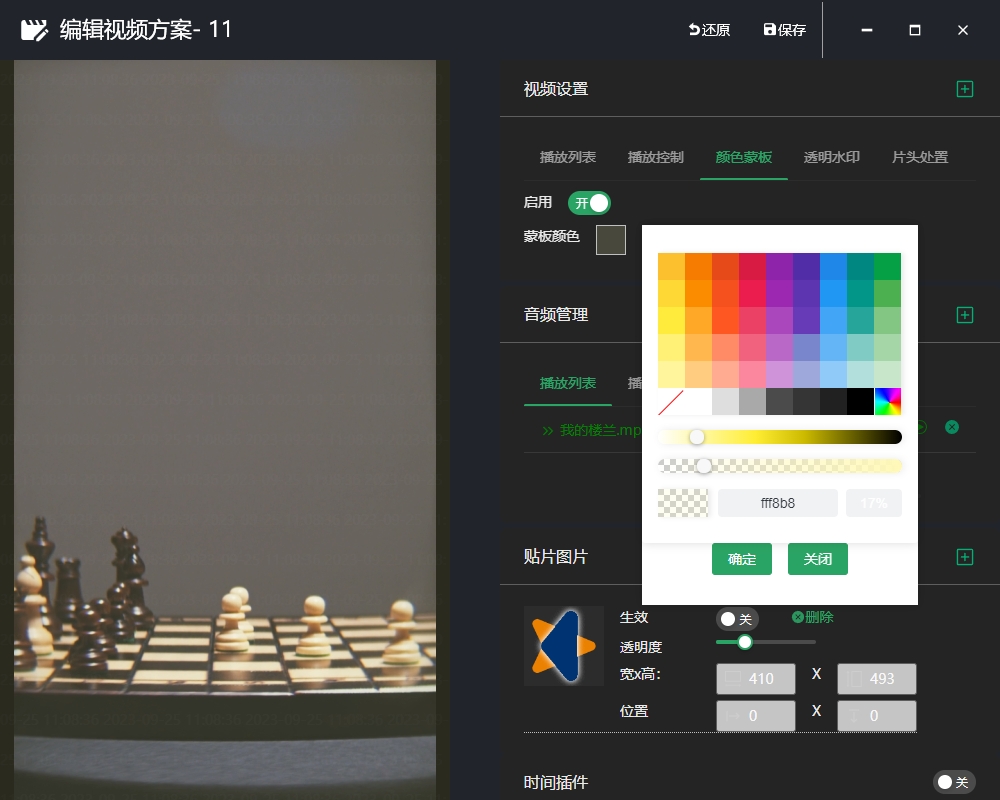Viewport: 1000px width, 800px height.
Task: Click the 透明度 slider handle
Action: [744, 642]
